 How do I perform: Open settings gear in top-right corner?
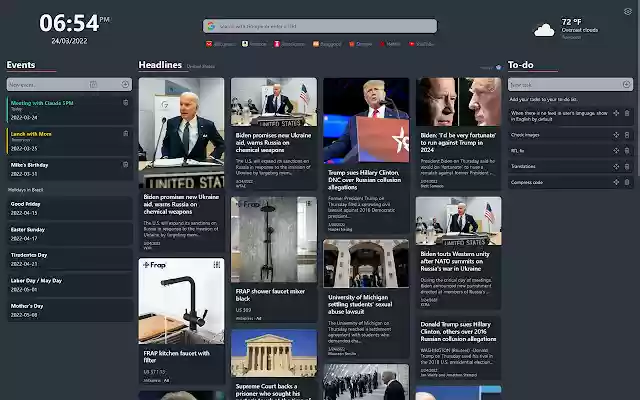(628, 11)
